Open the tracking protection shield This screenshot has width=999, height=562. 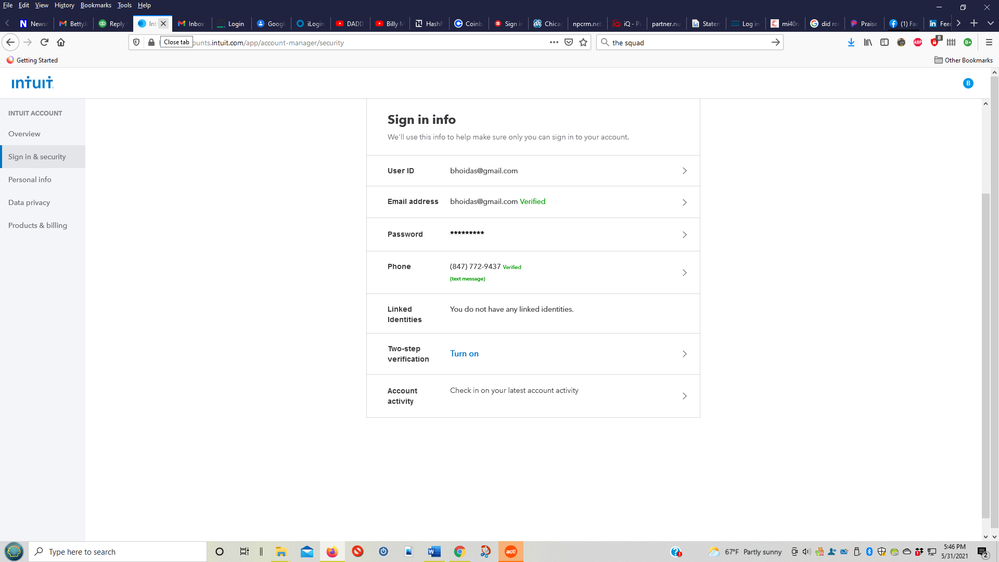click(x=136, y=42)
